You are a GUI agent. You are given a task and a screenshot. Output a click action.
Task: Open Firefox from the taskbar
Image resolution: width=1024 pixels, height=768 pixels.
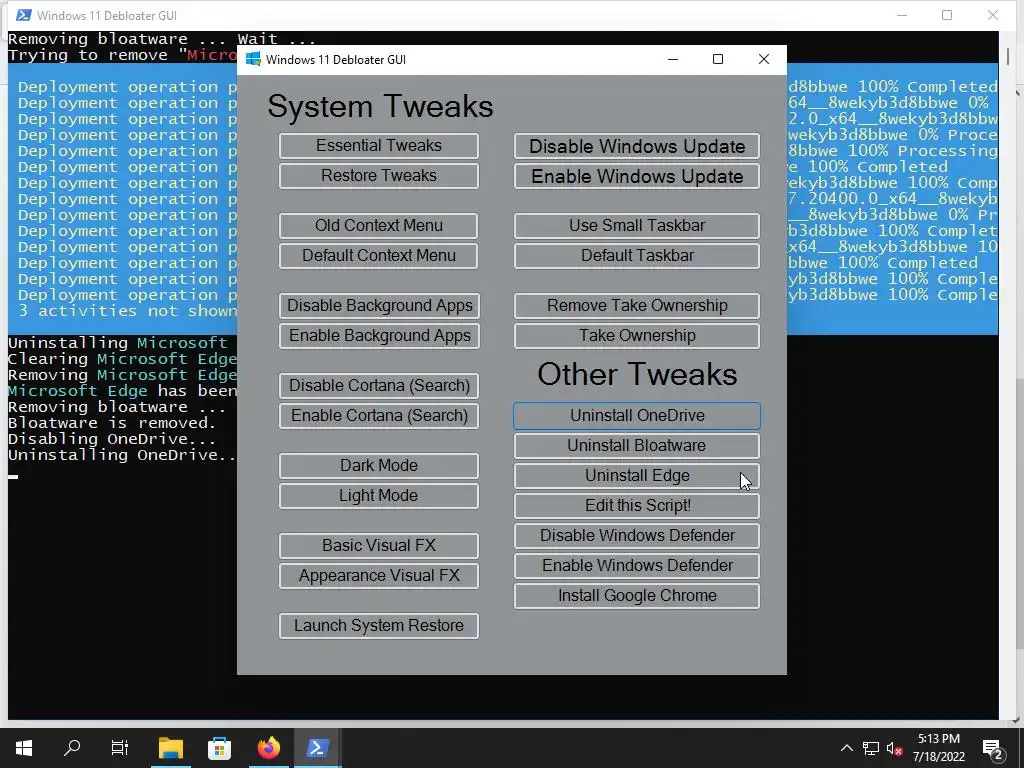coord(268,748)
